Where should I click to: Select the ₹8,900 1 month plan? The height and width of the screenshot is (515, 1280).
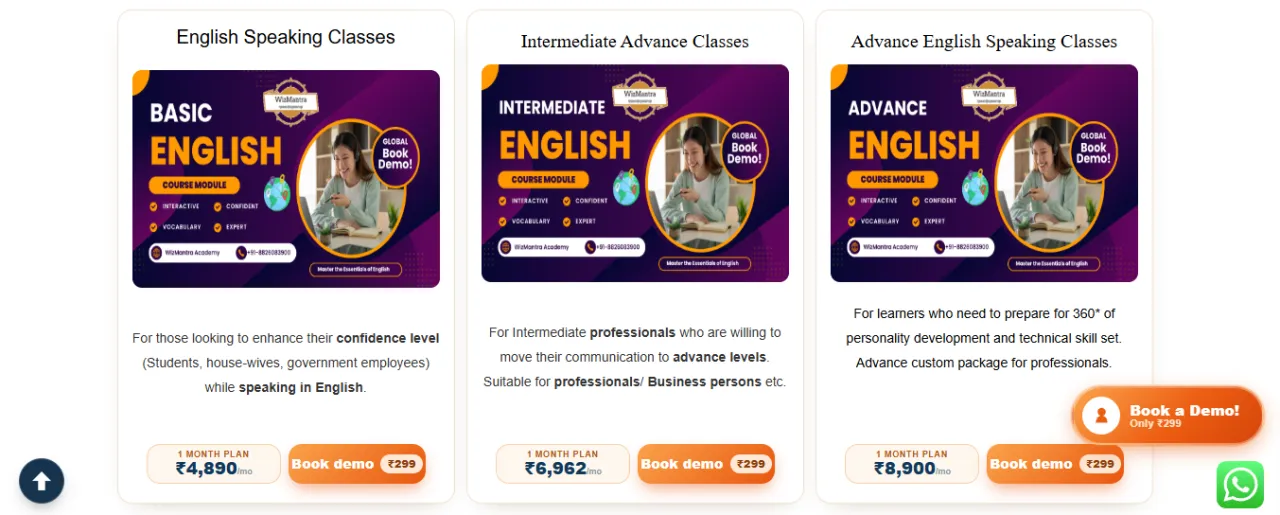coord(912,464)
